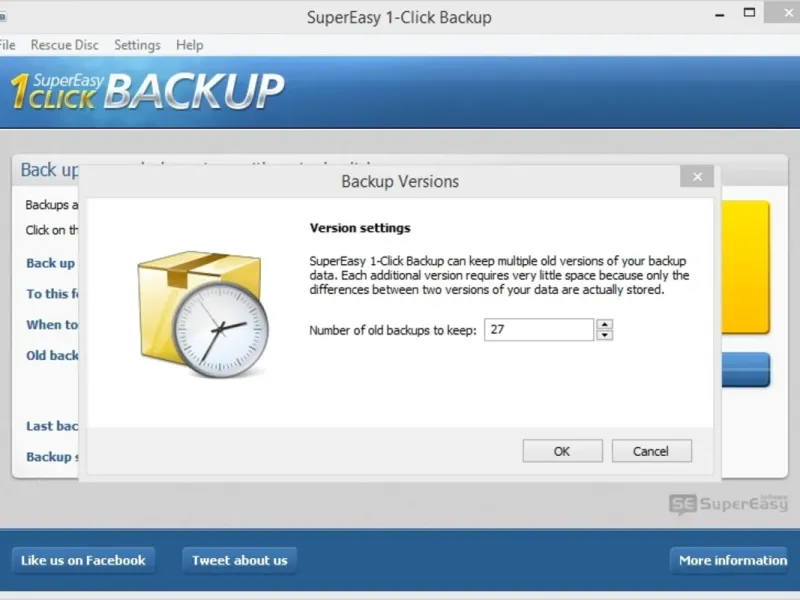Open the Help menu
The image size is (800, 600).
pyautogui.click(x=189, y=45)
